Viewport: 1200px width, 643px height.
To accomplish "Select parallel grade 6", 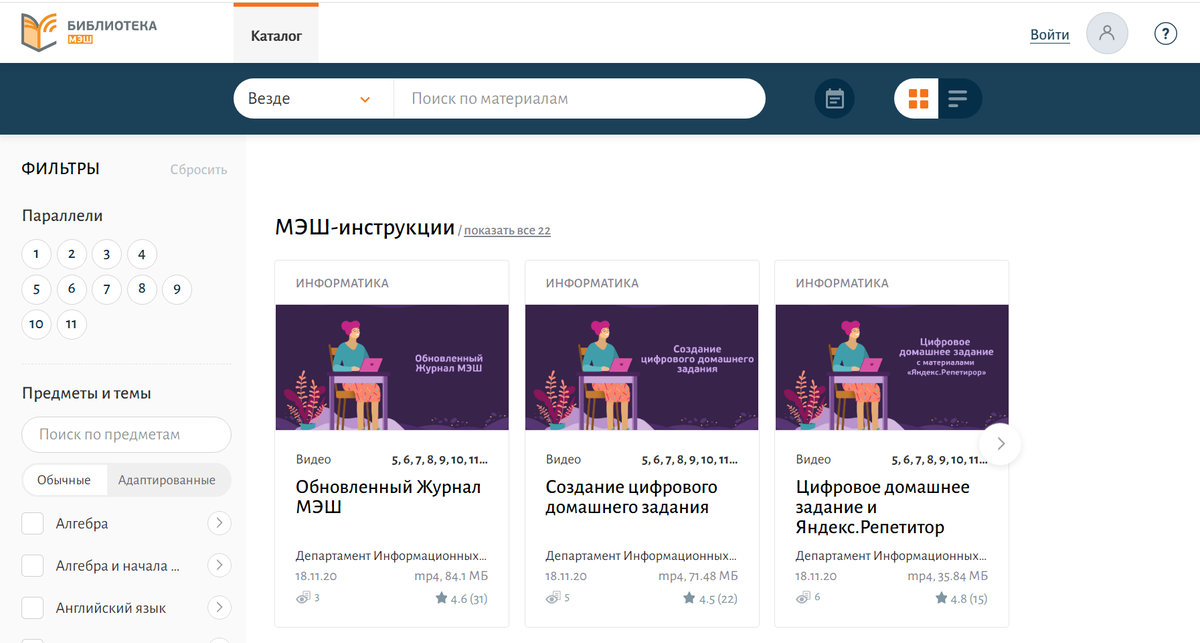I will 72,289.
